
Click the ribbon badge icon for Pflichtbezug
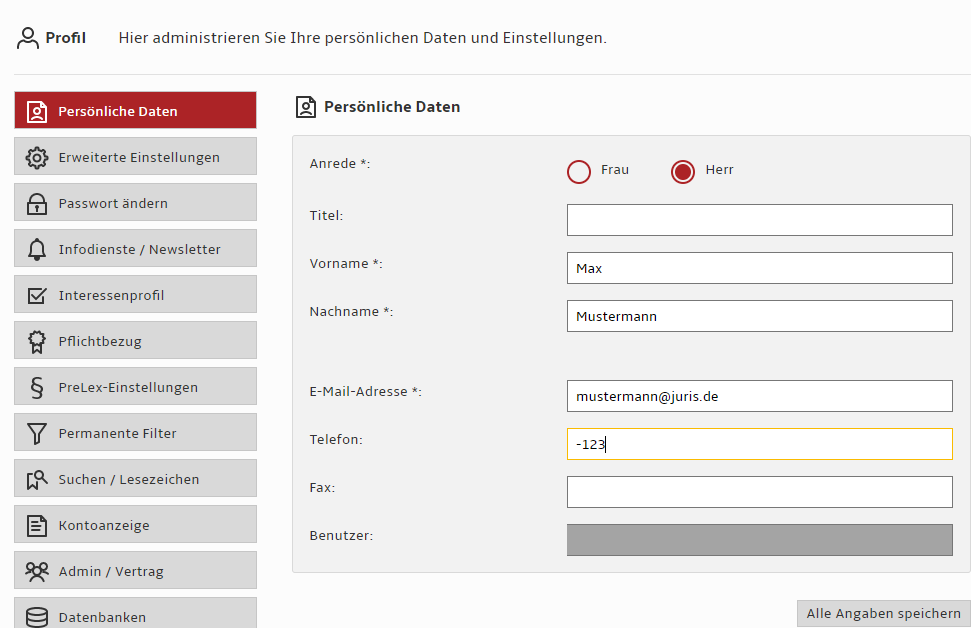point(37,341)
